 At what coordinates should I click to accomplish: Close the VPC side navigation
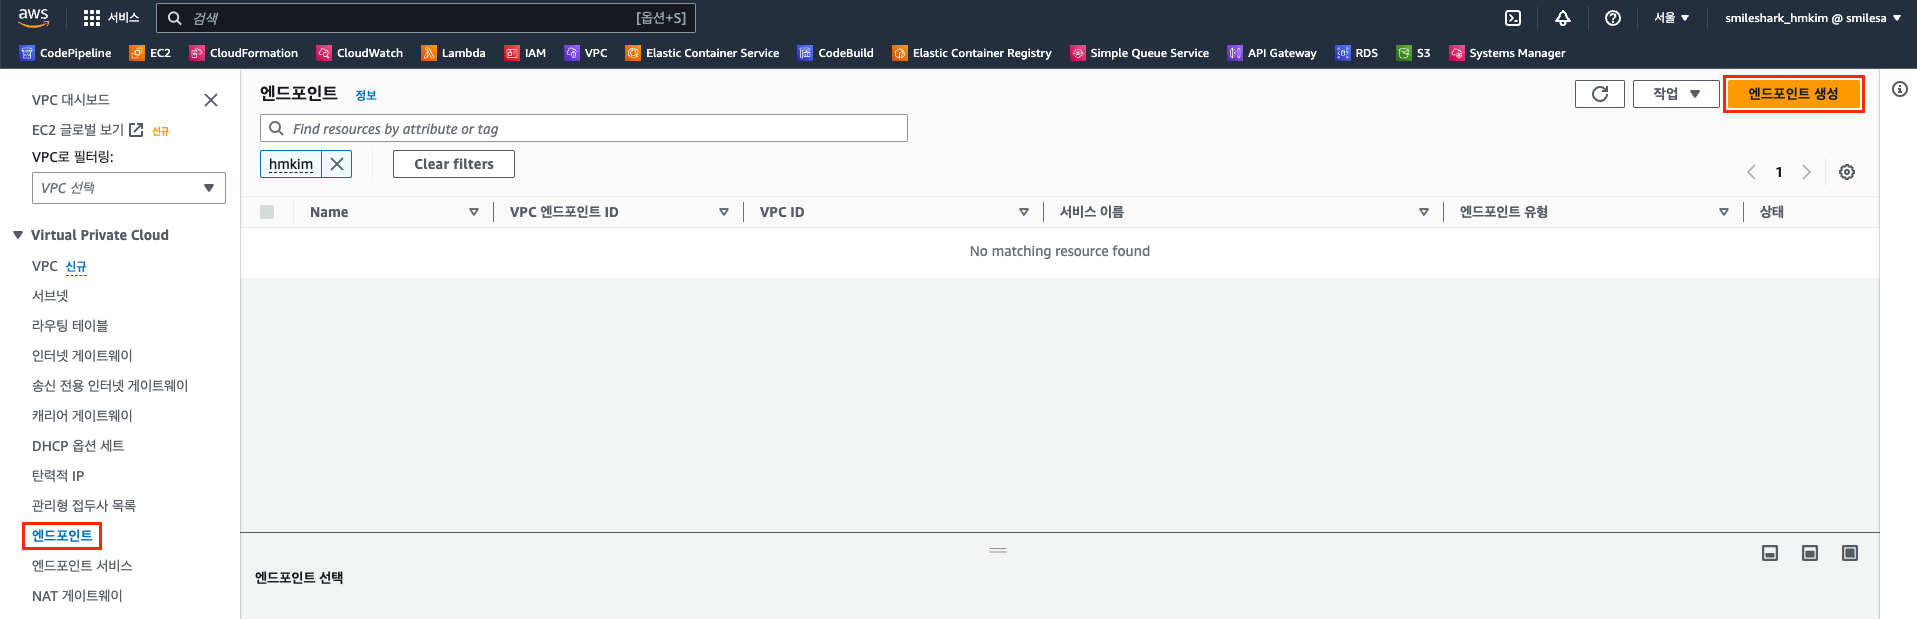[211, 100]
